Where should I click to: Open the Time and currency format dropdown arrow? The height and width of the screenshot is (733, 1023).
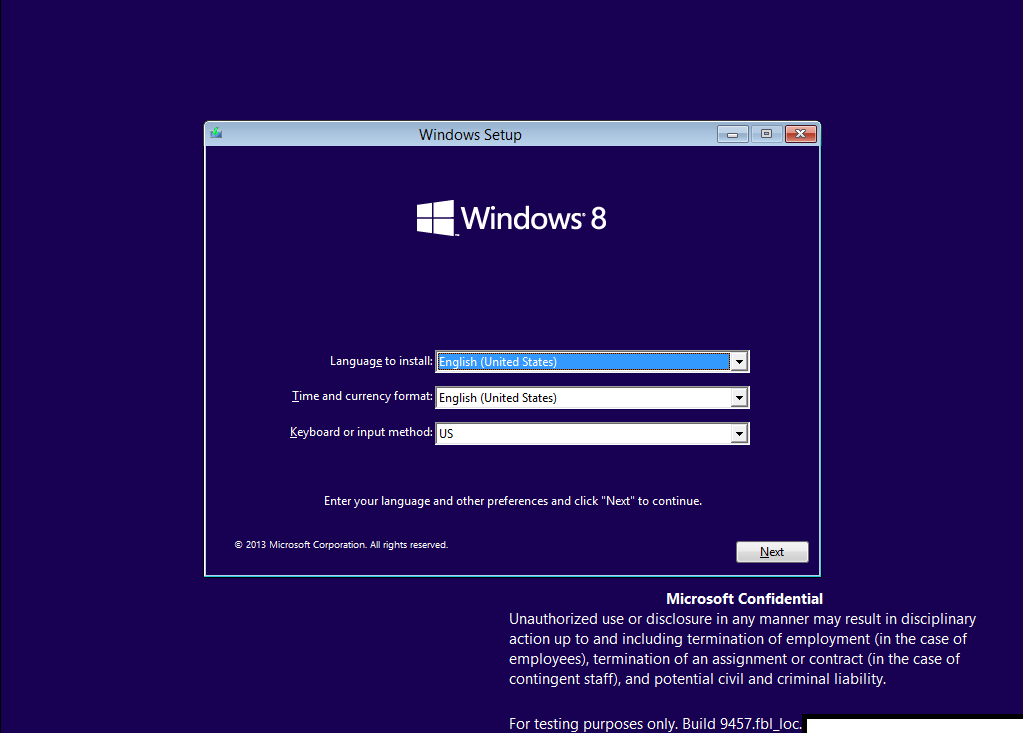point(739,398)
